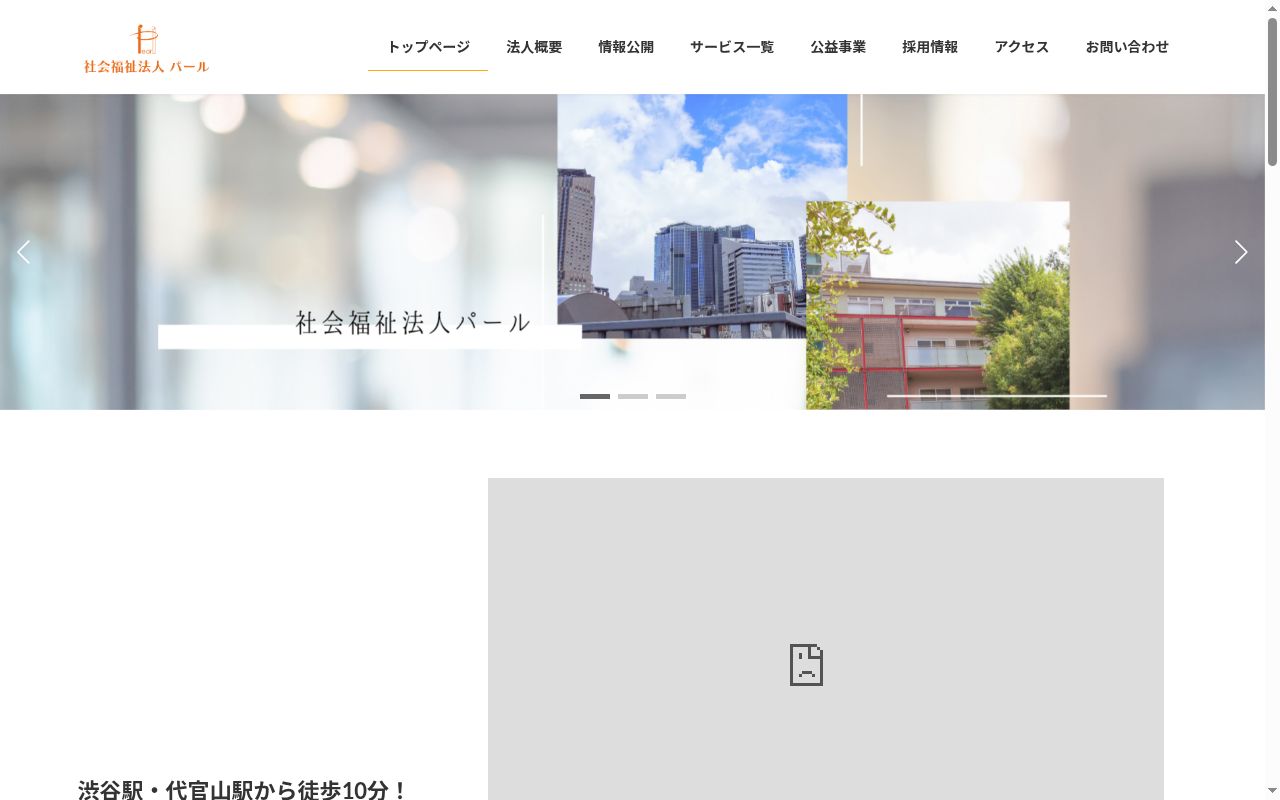
Task: Open the トップページ menu item
Action: 428,47
